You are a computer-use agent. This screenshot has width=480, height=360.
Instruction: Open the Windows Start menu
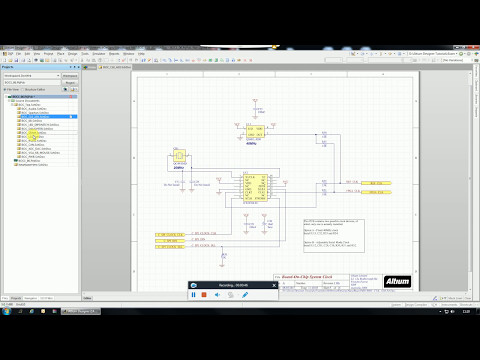click(7, 311)
